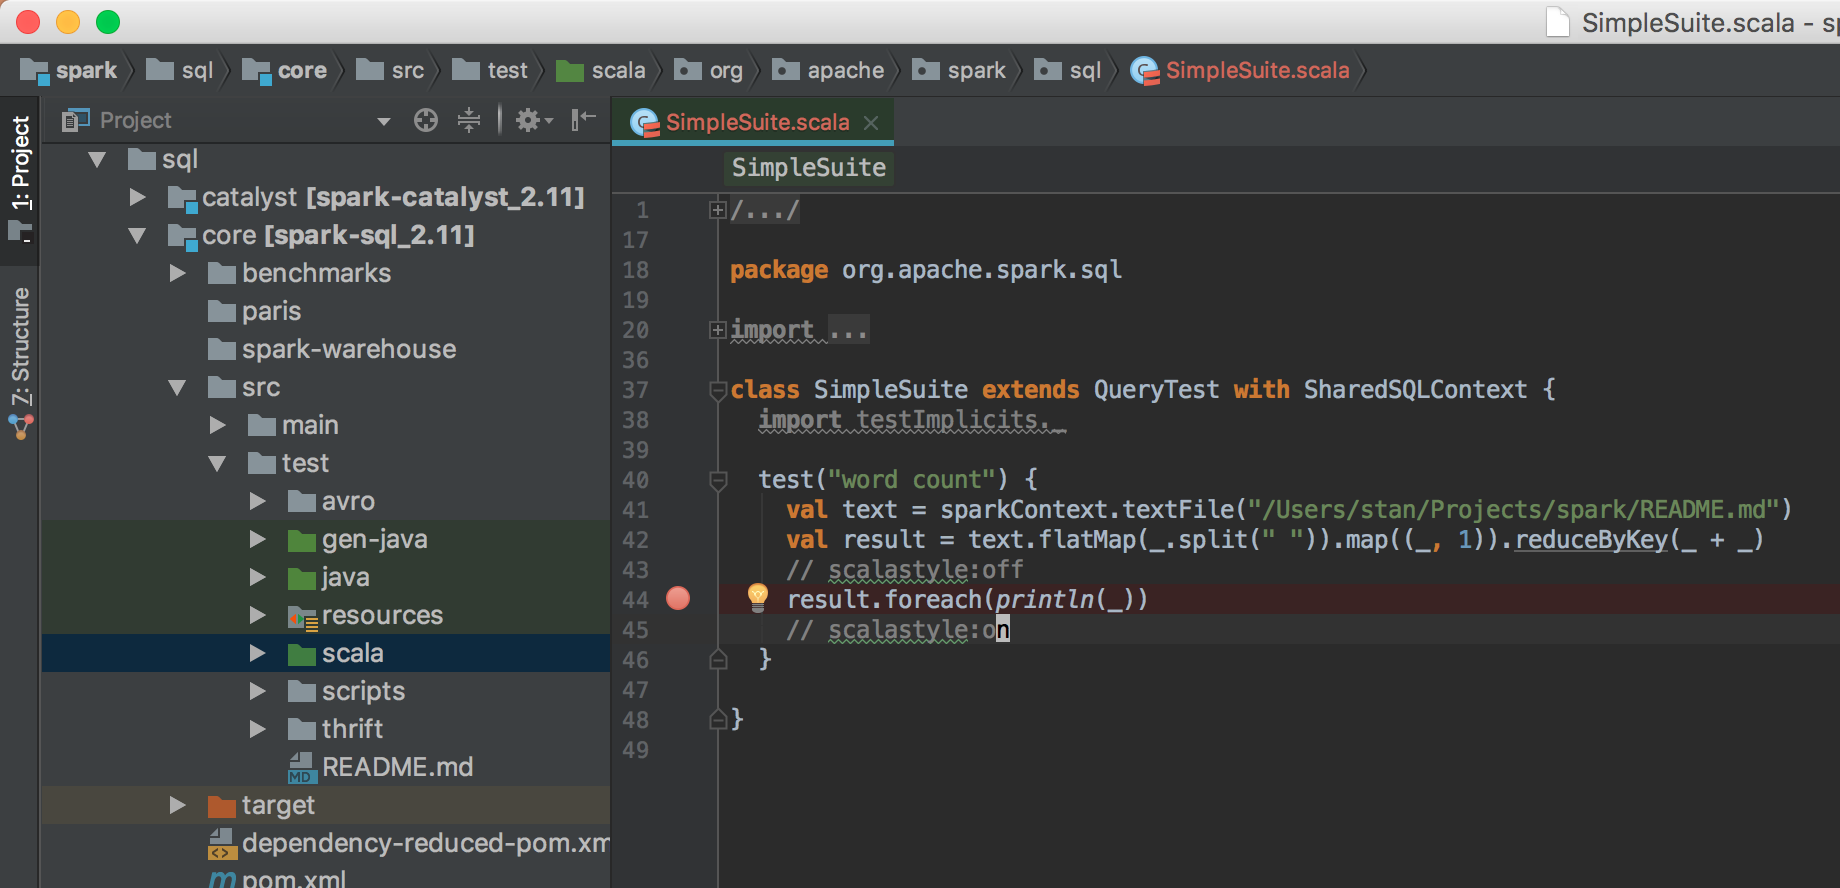Click the yellow lightbulb intention icon
Viewport: 1840px width, 888px height.
pos(758,597)
